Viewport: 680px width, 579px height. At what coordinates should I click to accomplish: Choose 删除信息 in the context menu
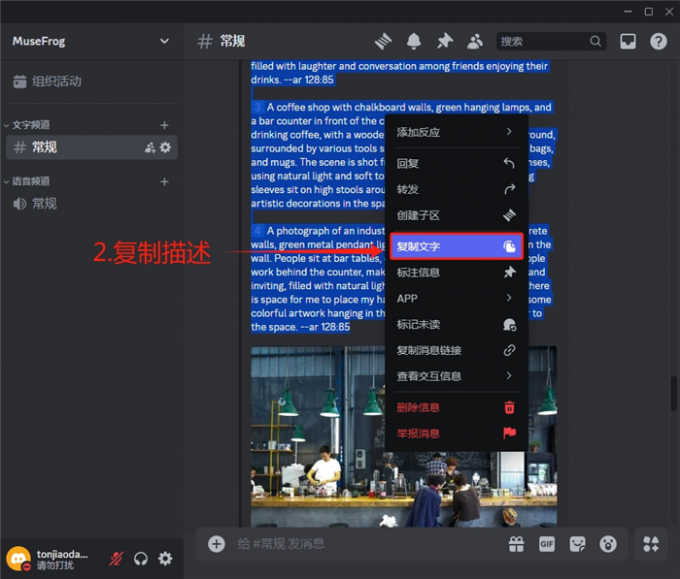(456, 407)
